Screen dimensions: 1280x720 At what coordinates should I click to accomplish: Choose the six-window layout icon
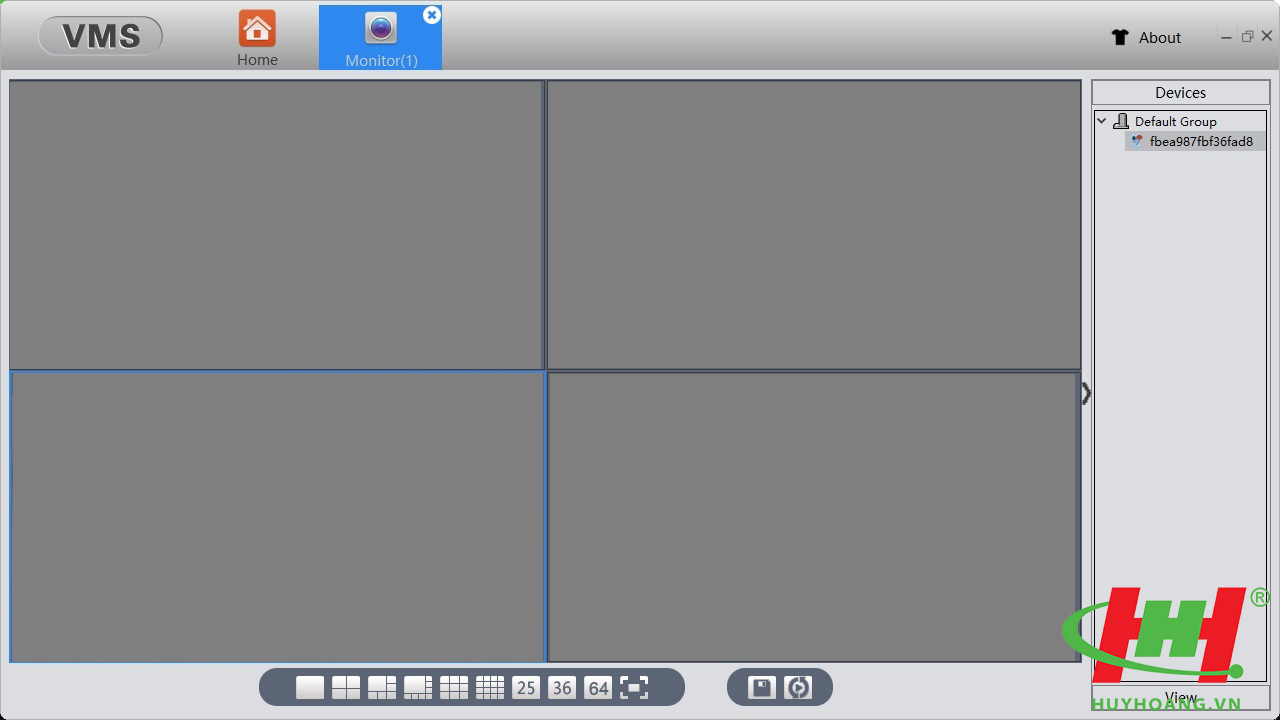coord(382,687)
